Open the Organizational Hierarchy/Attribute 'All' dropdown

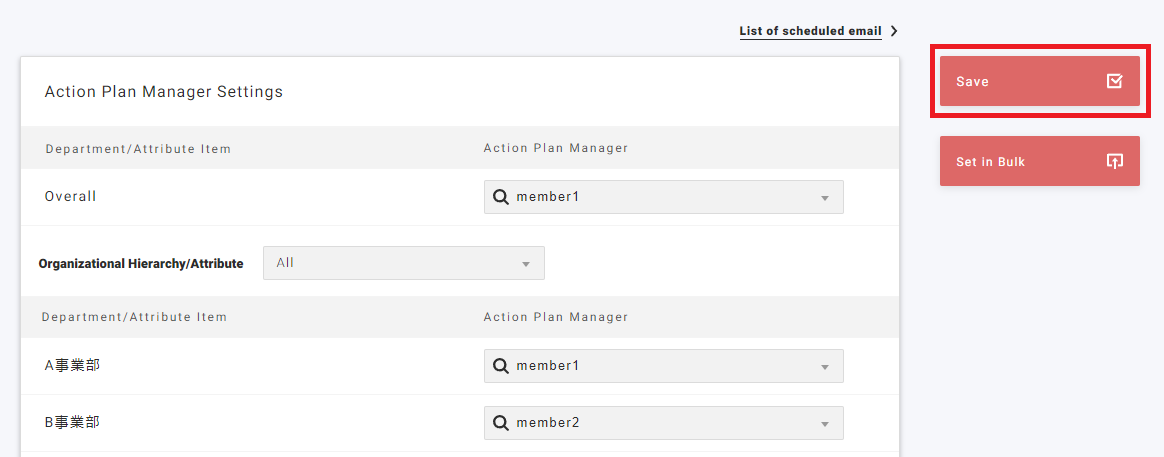tap(403, 263)
